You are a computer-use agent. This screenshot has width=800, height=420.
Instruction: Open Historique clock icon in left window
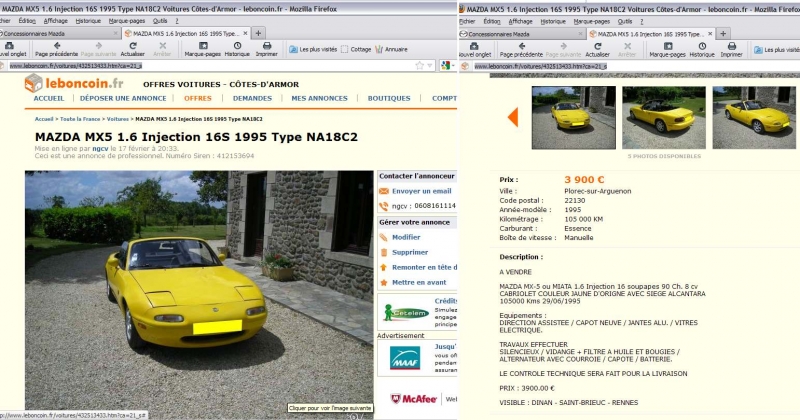(237, 46)
